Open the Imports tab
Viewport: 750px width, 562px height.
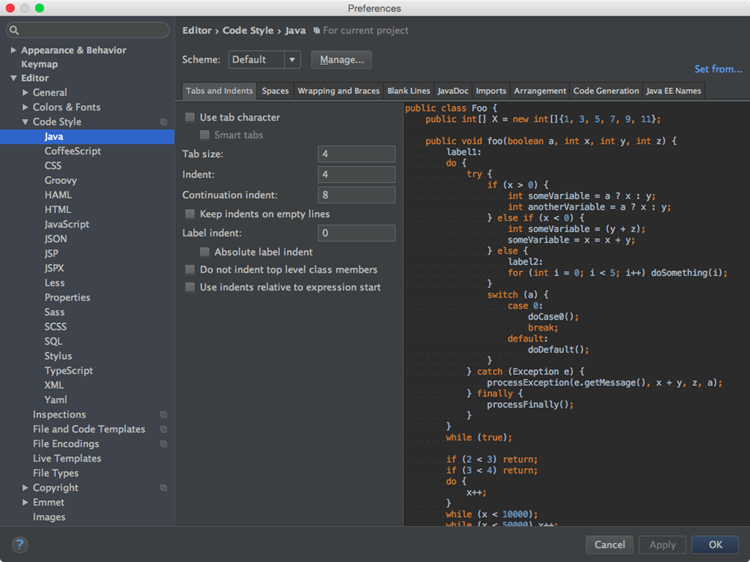click(491, 91)
